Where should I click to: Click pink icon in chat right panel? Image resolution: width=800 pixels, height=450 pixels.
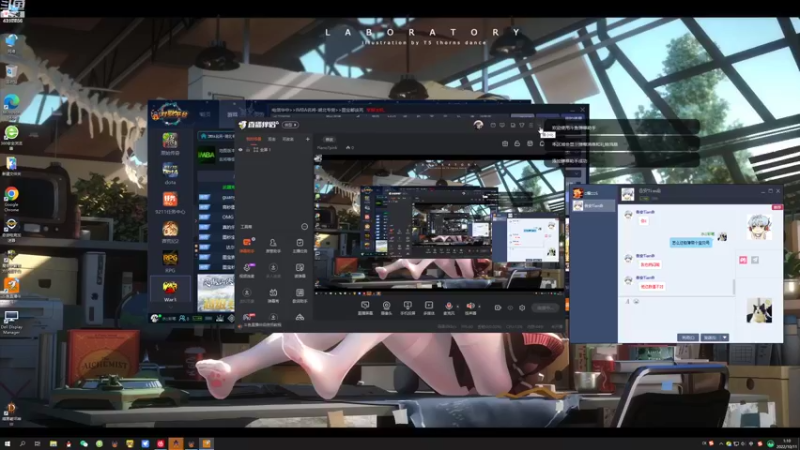point(743,260)
